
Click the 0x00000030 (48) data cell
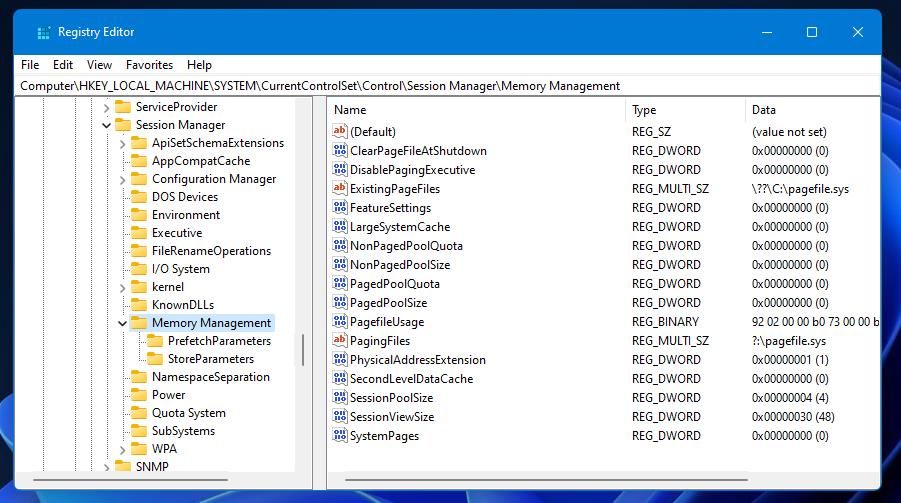(x=793, y=416)
